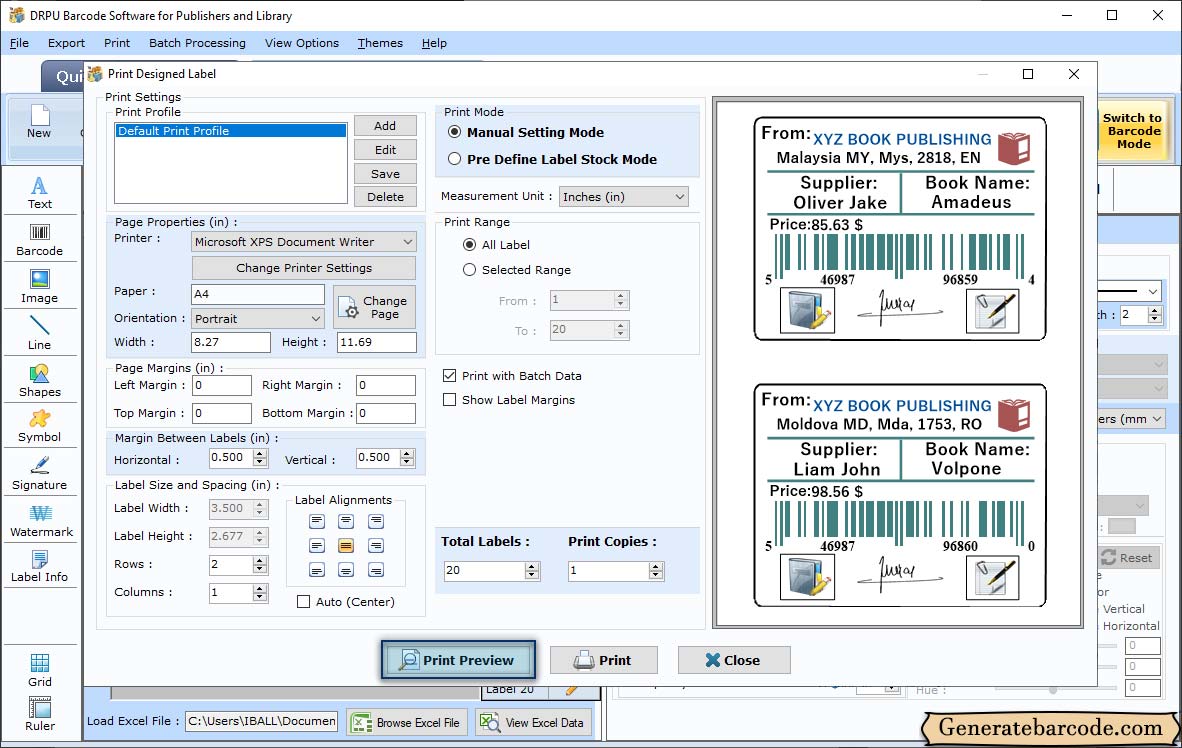Open View Excel Data

pos(532,722)
